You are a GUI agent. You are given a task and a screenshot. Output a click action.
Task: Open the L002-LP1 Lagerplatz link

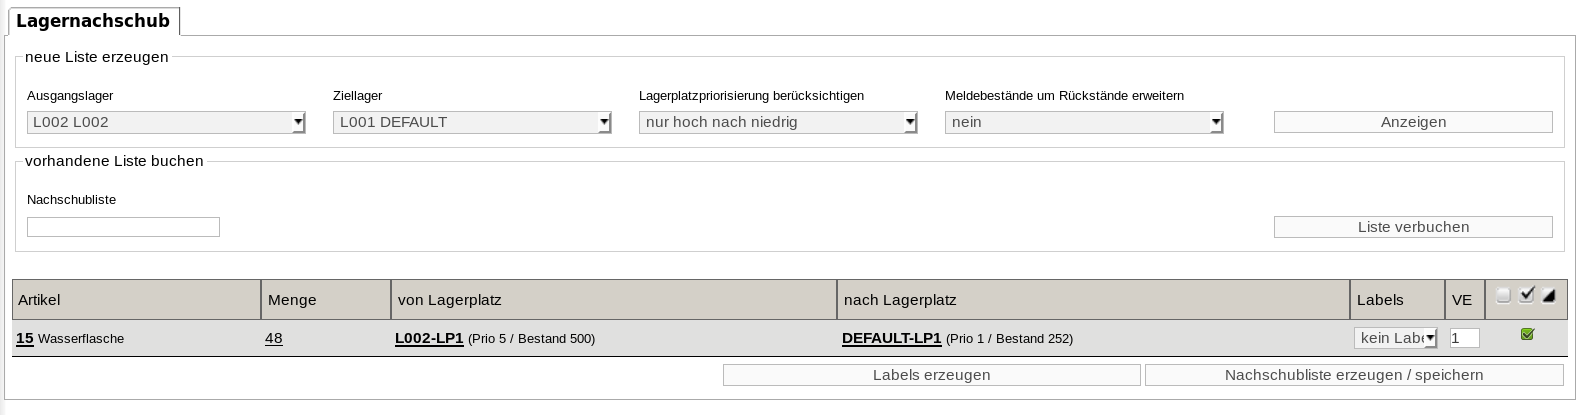429,338
